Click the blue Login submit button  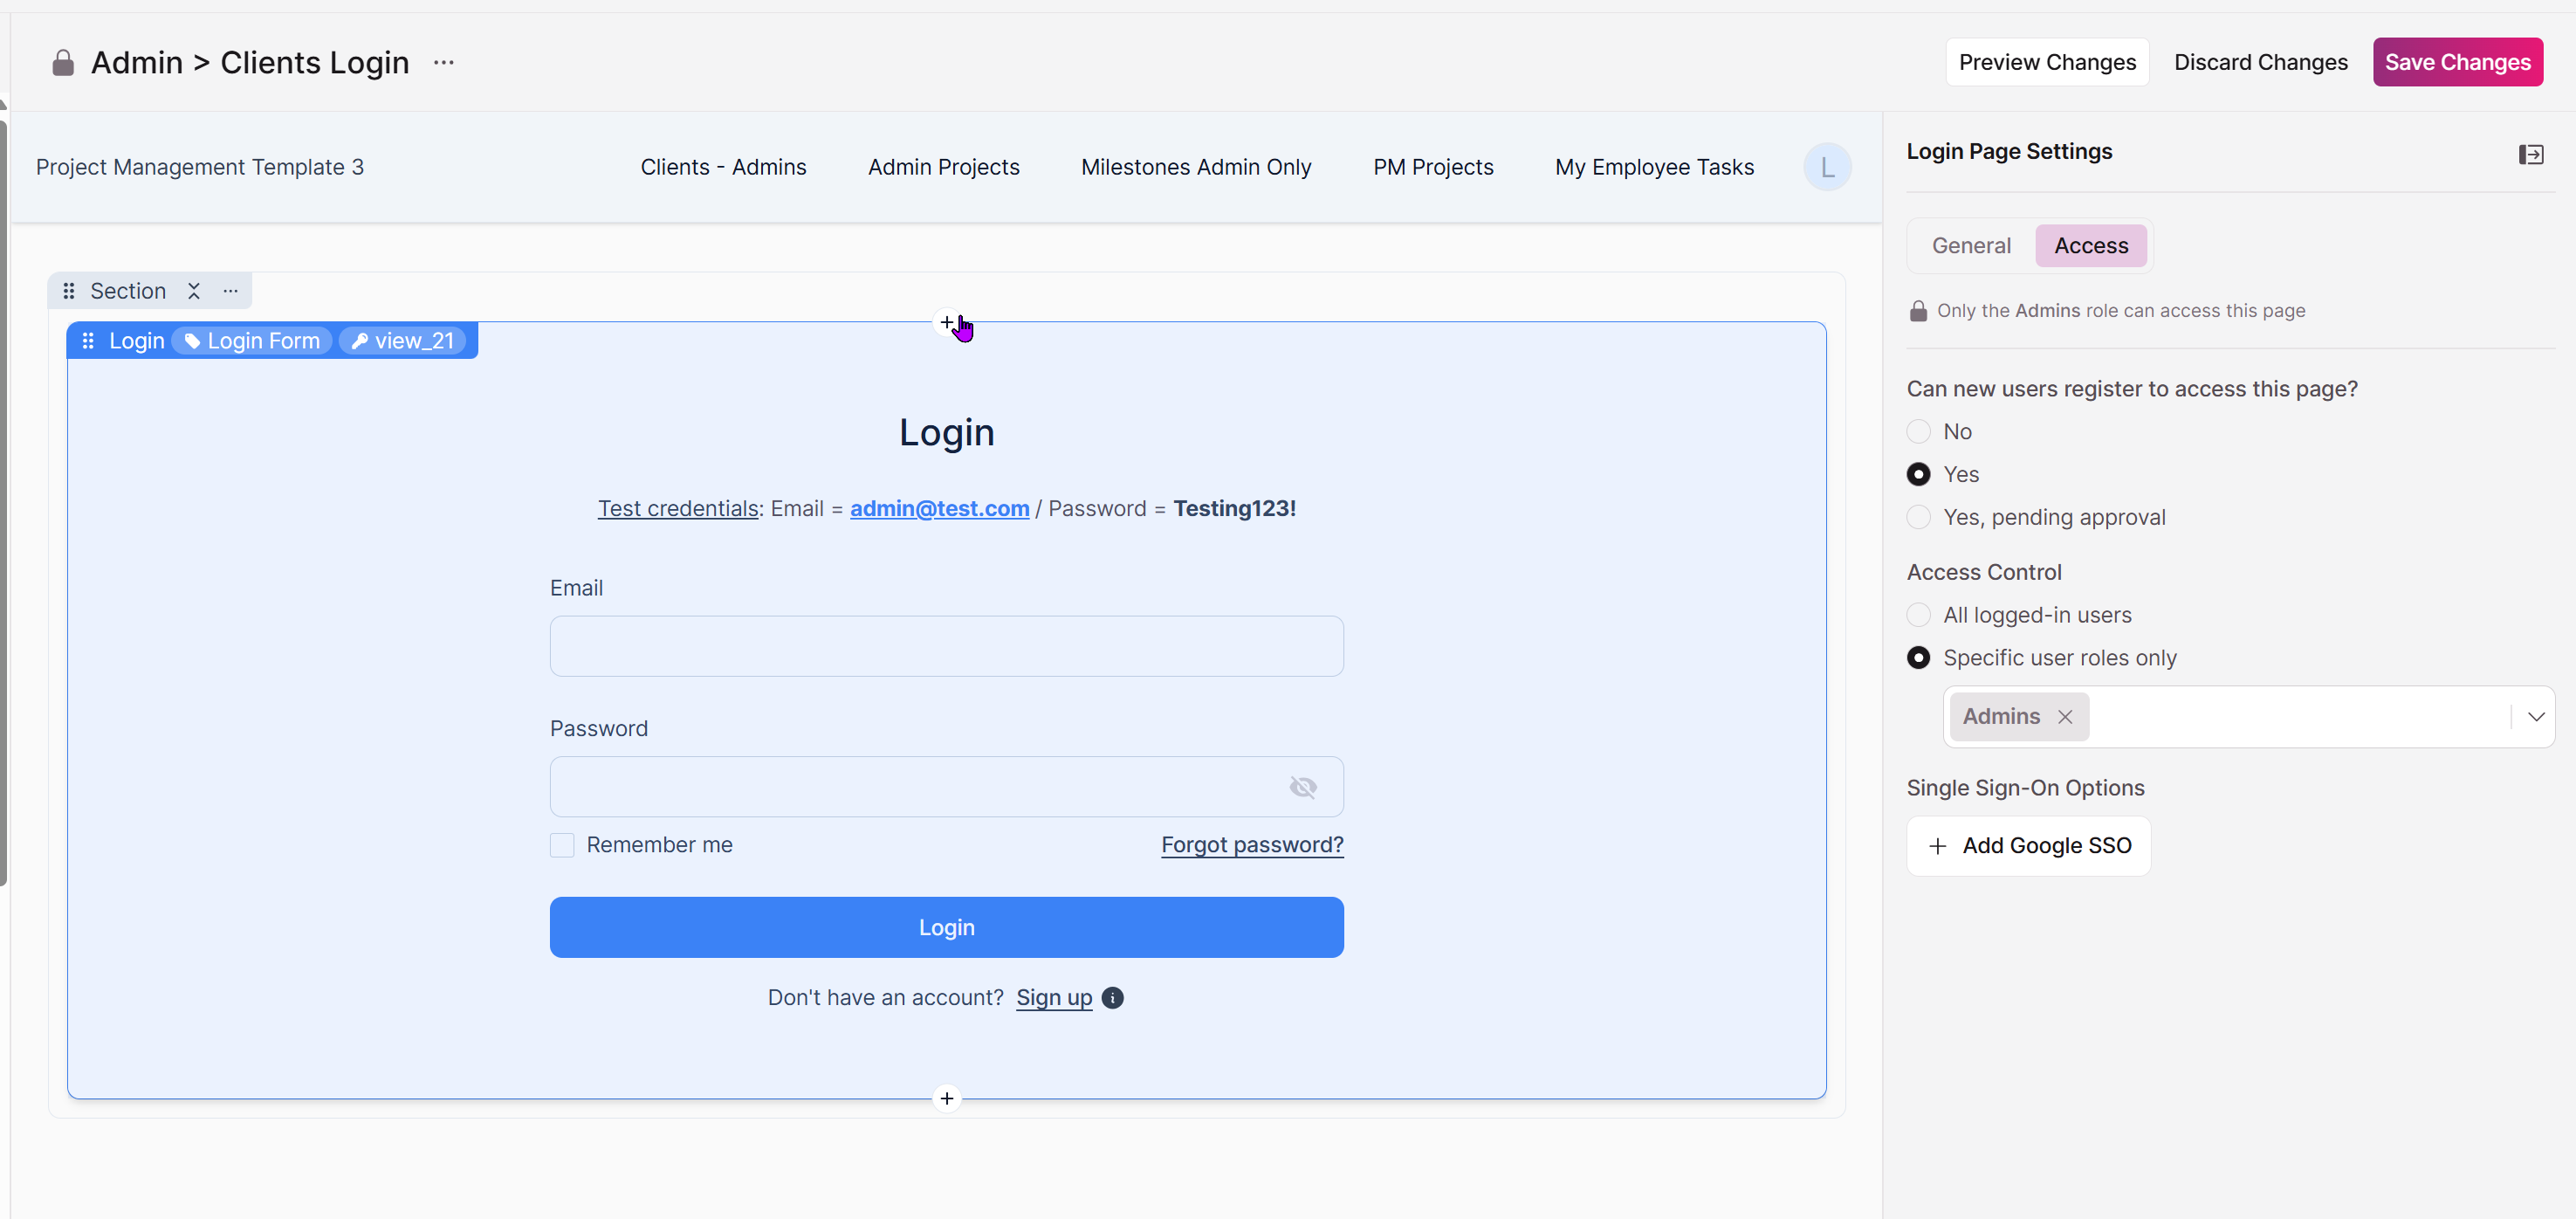pos(946,927)
